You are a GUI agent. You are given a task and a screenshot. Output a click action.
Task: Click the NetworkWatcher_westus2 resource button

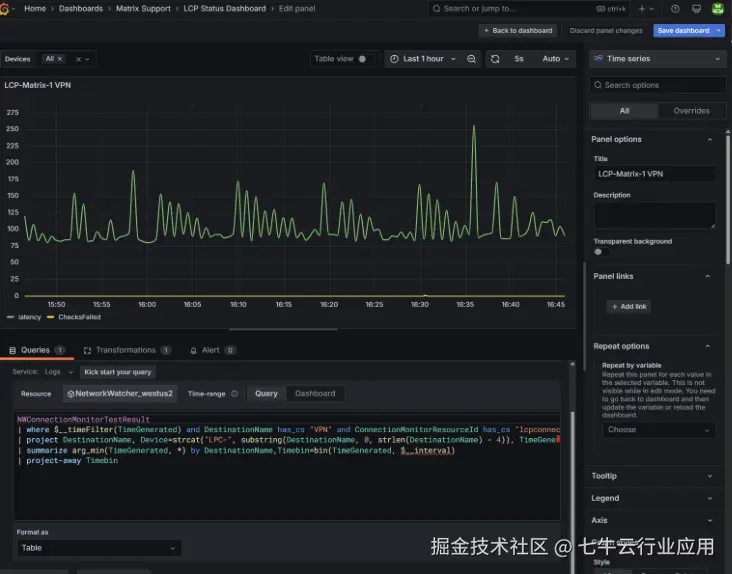click(120, 393)
